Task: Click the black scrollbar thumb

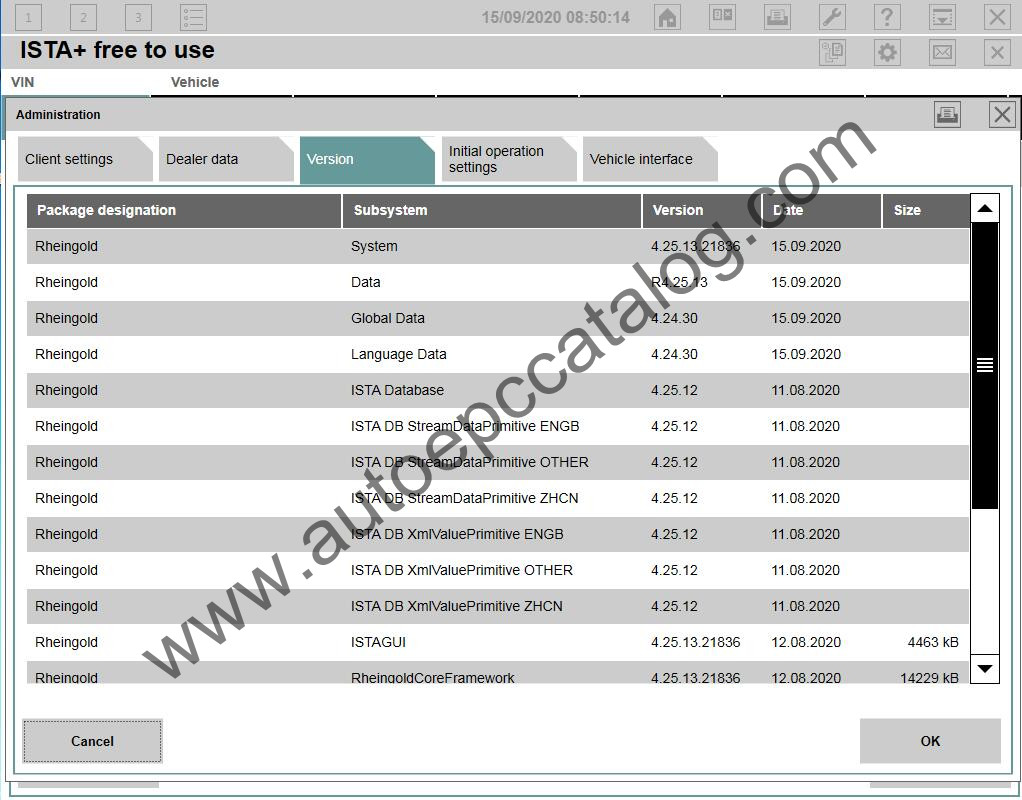Action: [x=985, y=365]
